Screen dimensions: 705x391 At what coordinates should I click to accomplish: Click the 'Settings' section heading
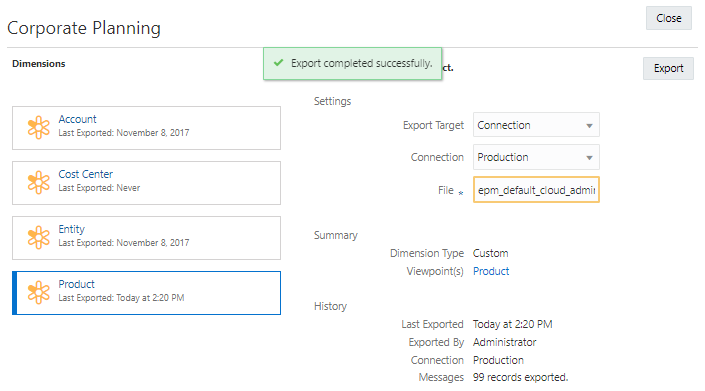[332, 102]
